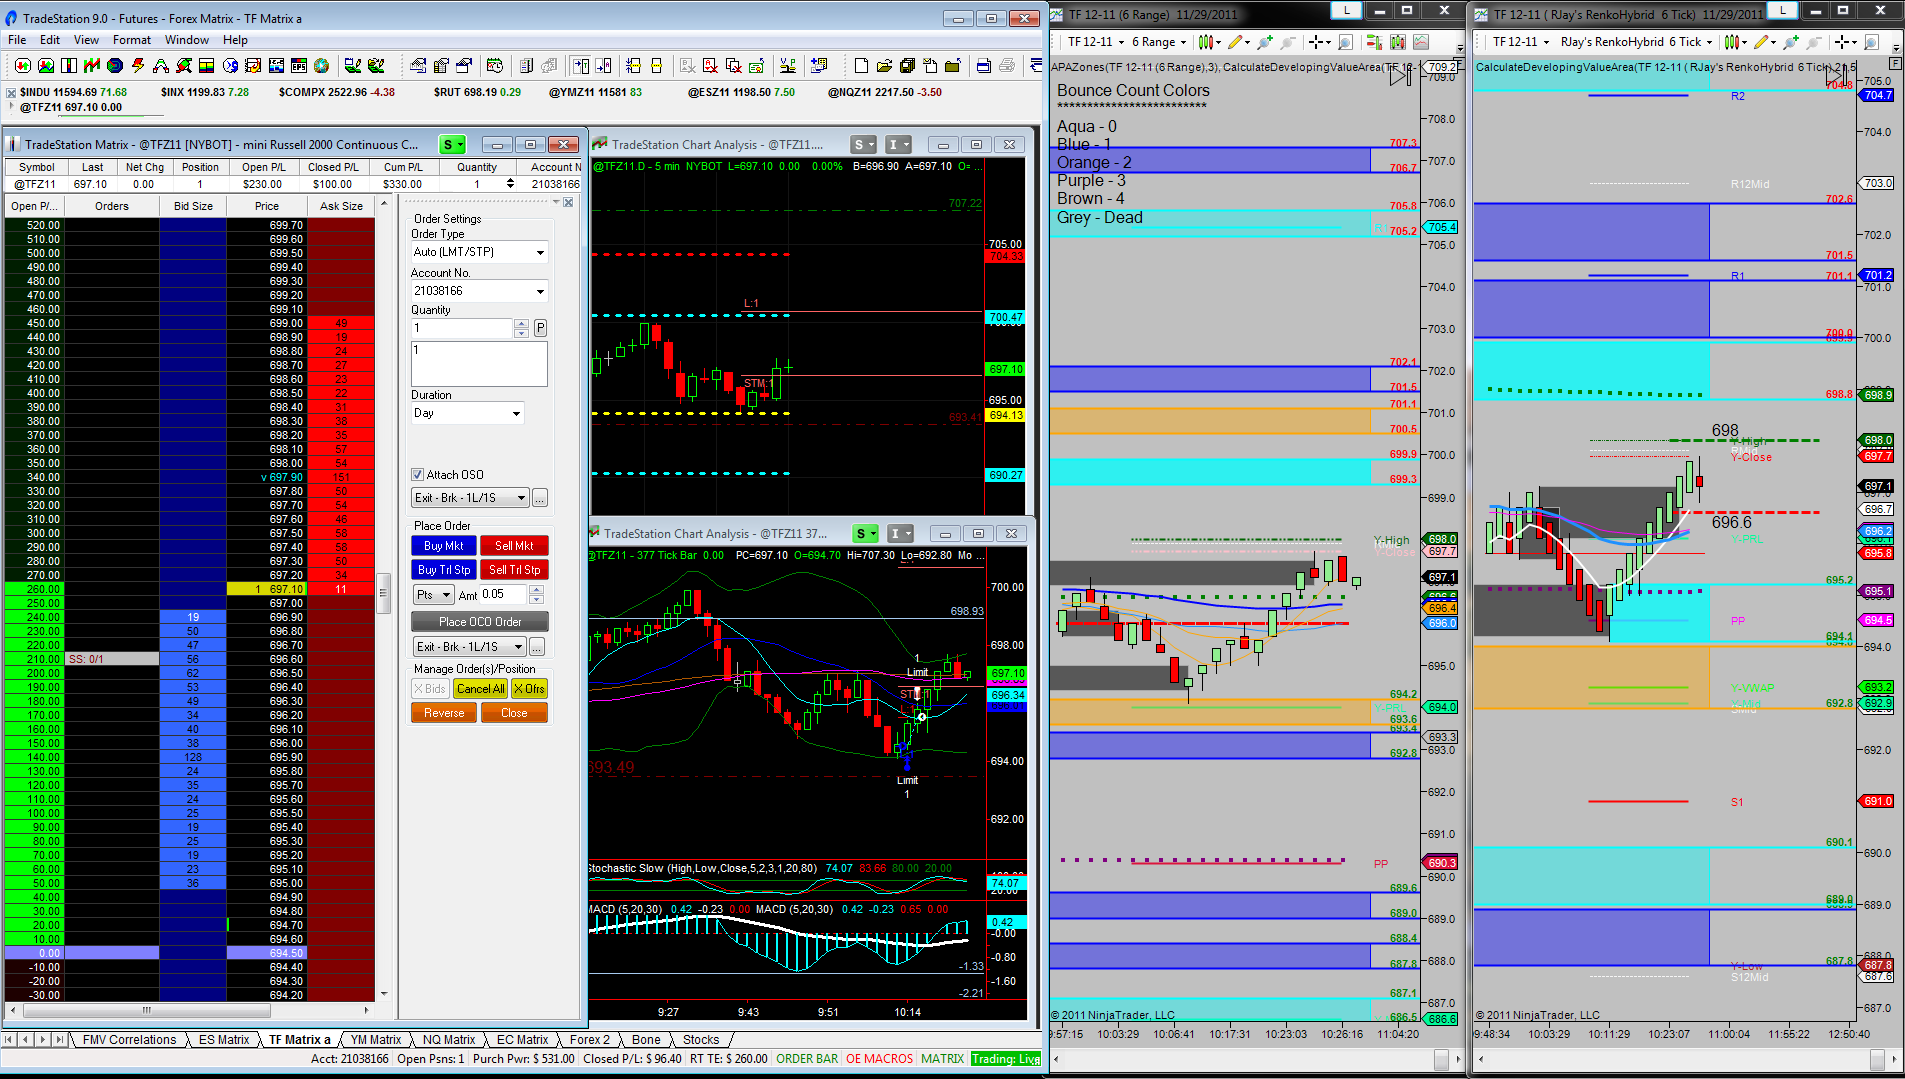Click the small line-chart icon in the 6 Range chart toolbar

1421,42
